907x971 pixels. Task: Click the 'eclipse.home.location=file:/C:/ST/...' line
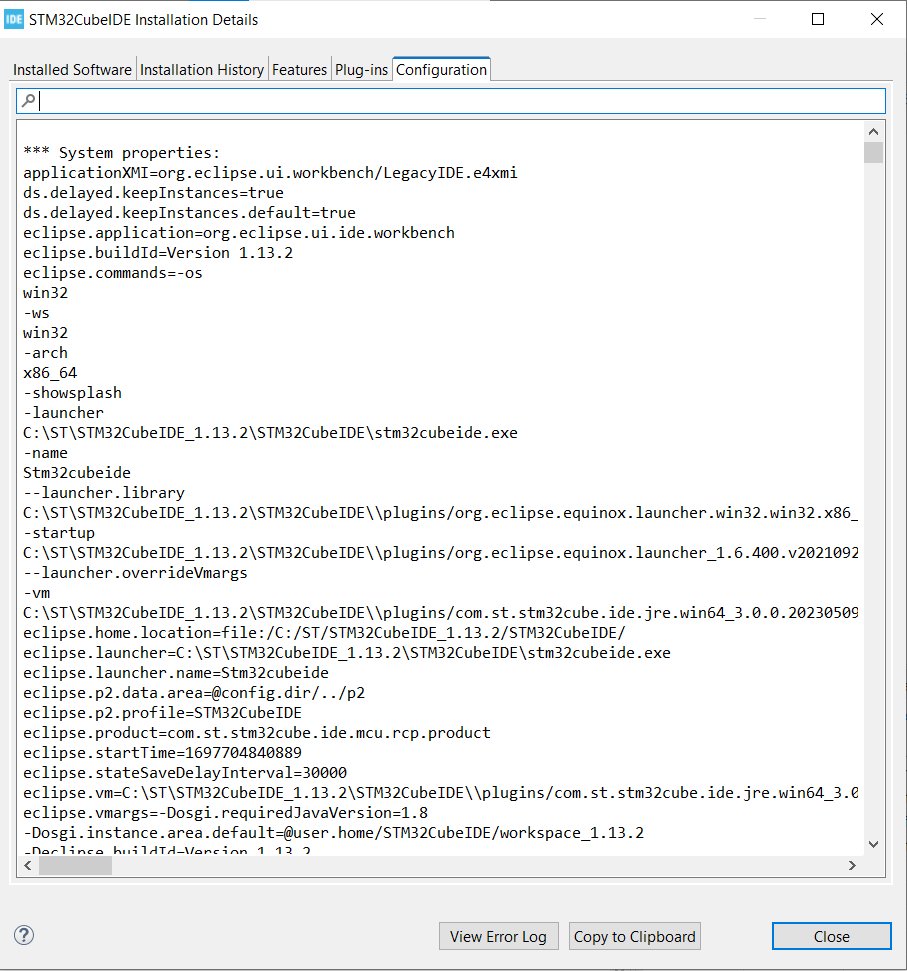[324, 633]
